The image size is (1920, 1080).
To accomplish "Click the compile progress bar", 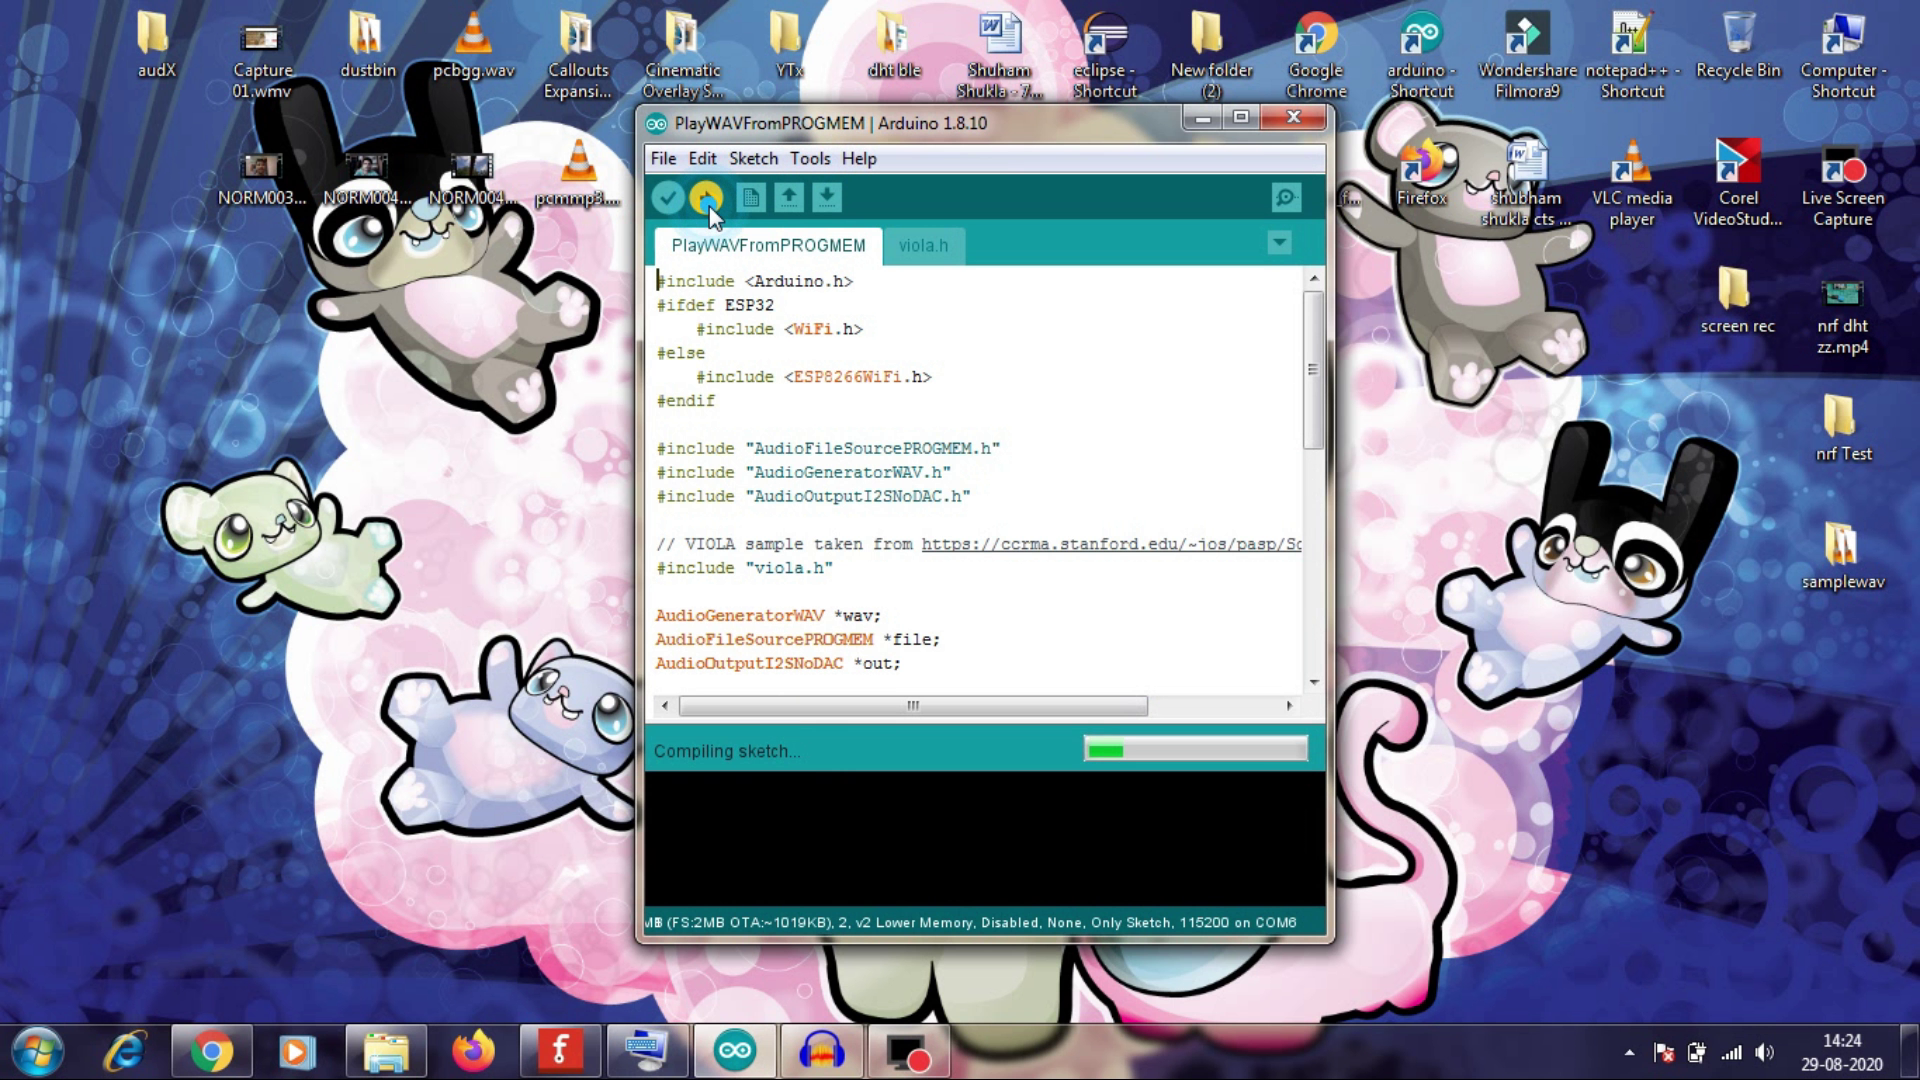I will click(1195, 749).
